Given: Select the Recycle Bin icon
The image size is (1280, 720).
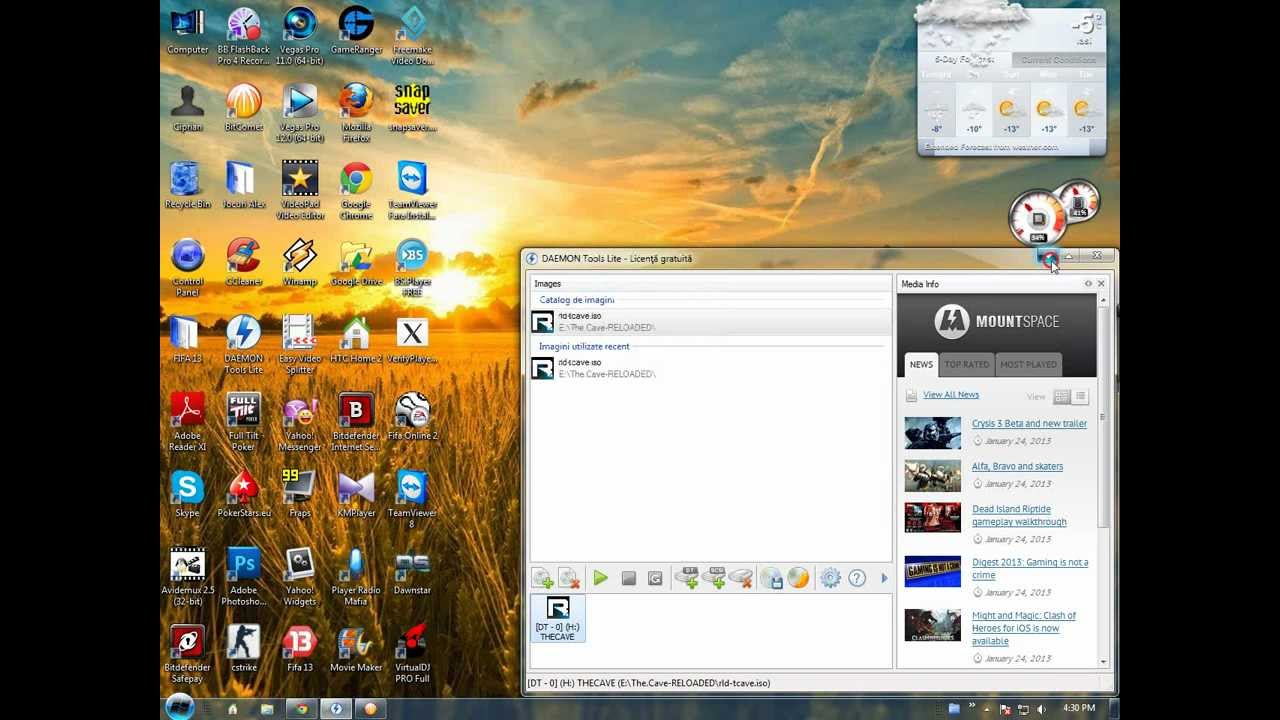Looking at the screenshot, I should click(187, 185).
